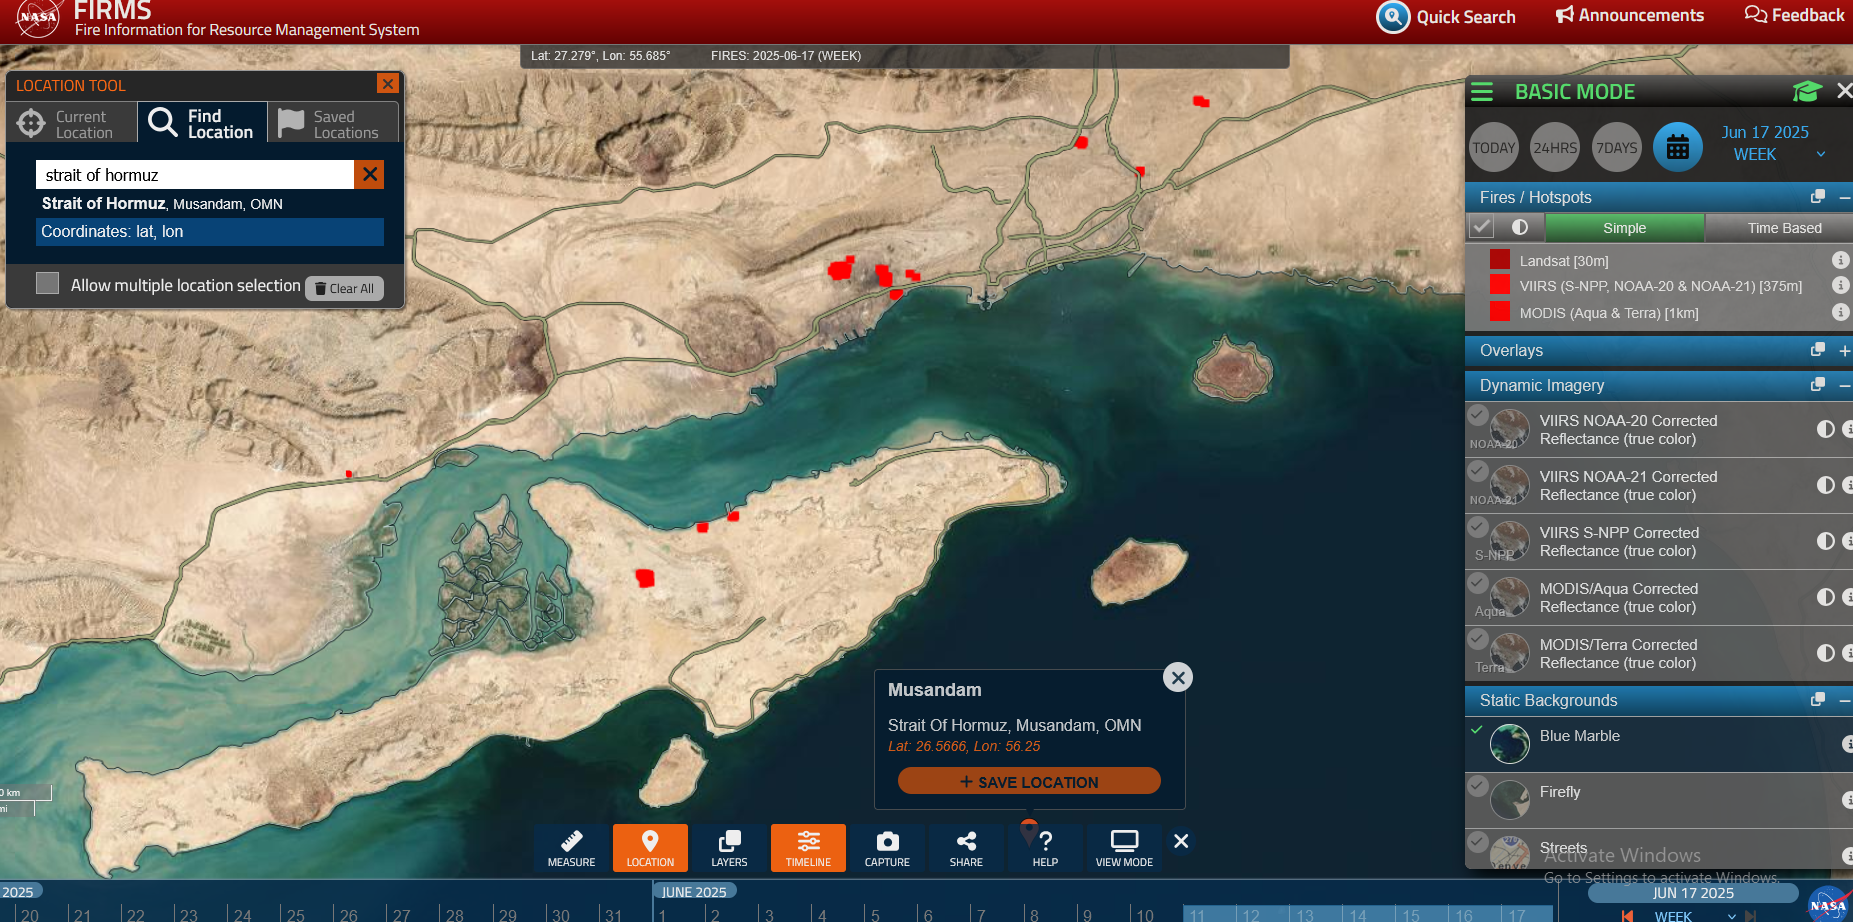Open Help from the bottom toolbar
The width and height of the screenshot is (1853, 922).
1045,847
